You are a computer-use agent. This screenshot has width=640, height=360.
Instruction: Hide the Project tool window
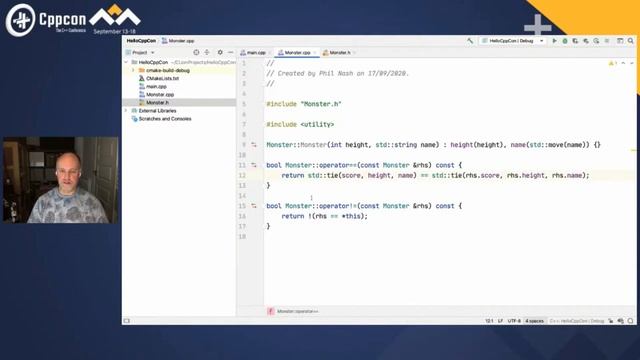coord(231,52)
